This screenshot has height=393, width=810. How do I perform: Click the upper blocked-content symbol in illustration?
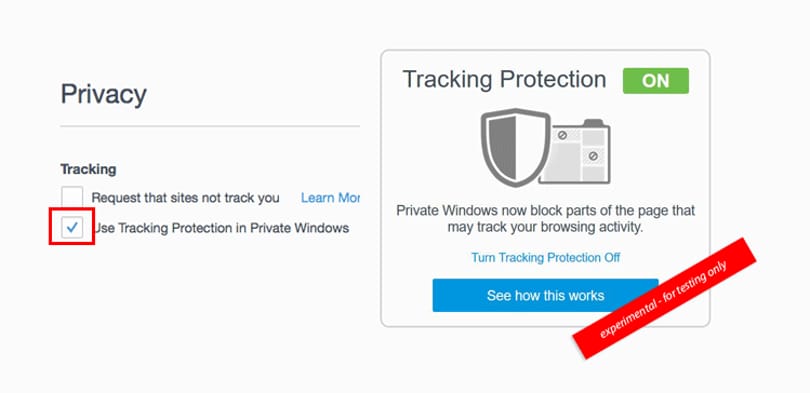pyautogui.click(x=563, y=135)
